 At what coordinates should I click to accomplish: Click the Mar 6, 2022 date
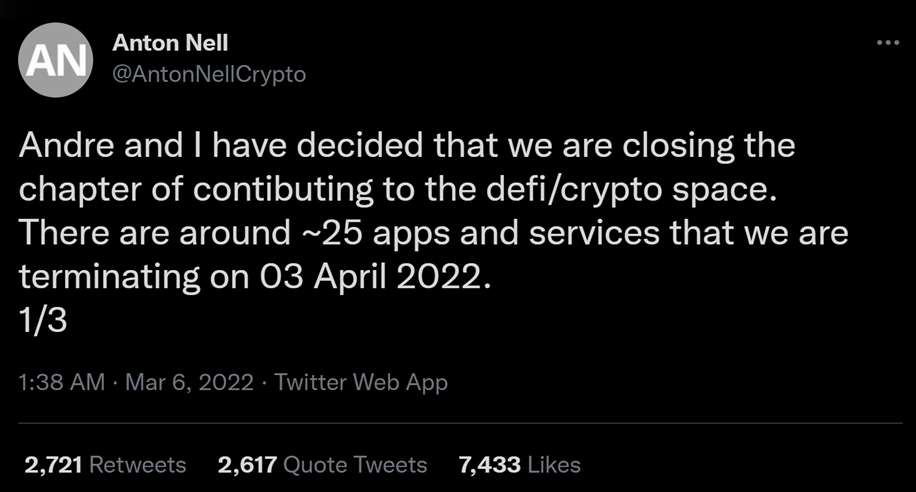pyautogui.click(x=189, y=382)
